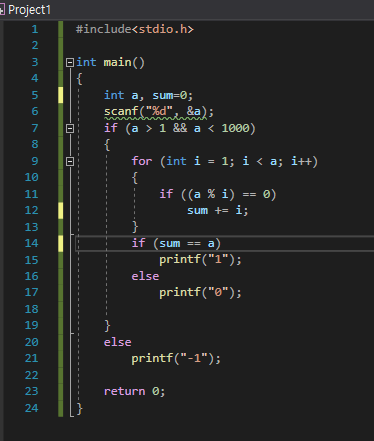This screenshot has width=374, height=441.
Task: Click line number 24 in the gutter
Action: click(x=32, y=408)
